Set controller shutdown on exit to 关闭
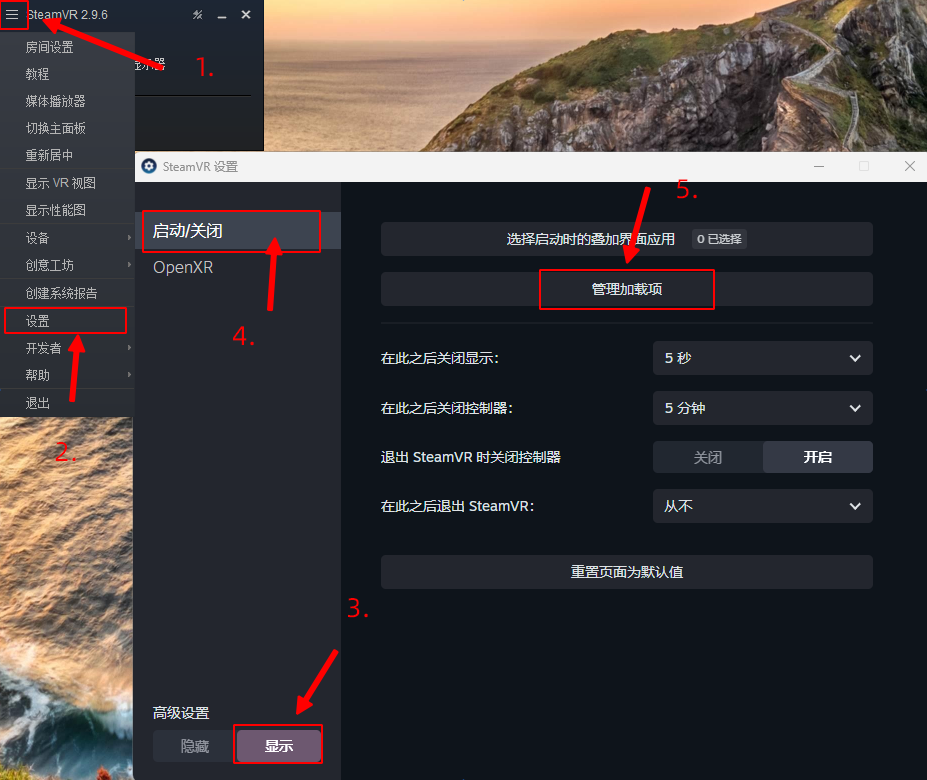Image resolution: width=927 pixels, height=780 pixels. 707,457
